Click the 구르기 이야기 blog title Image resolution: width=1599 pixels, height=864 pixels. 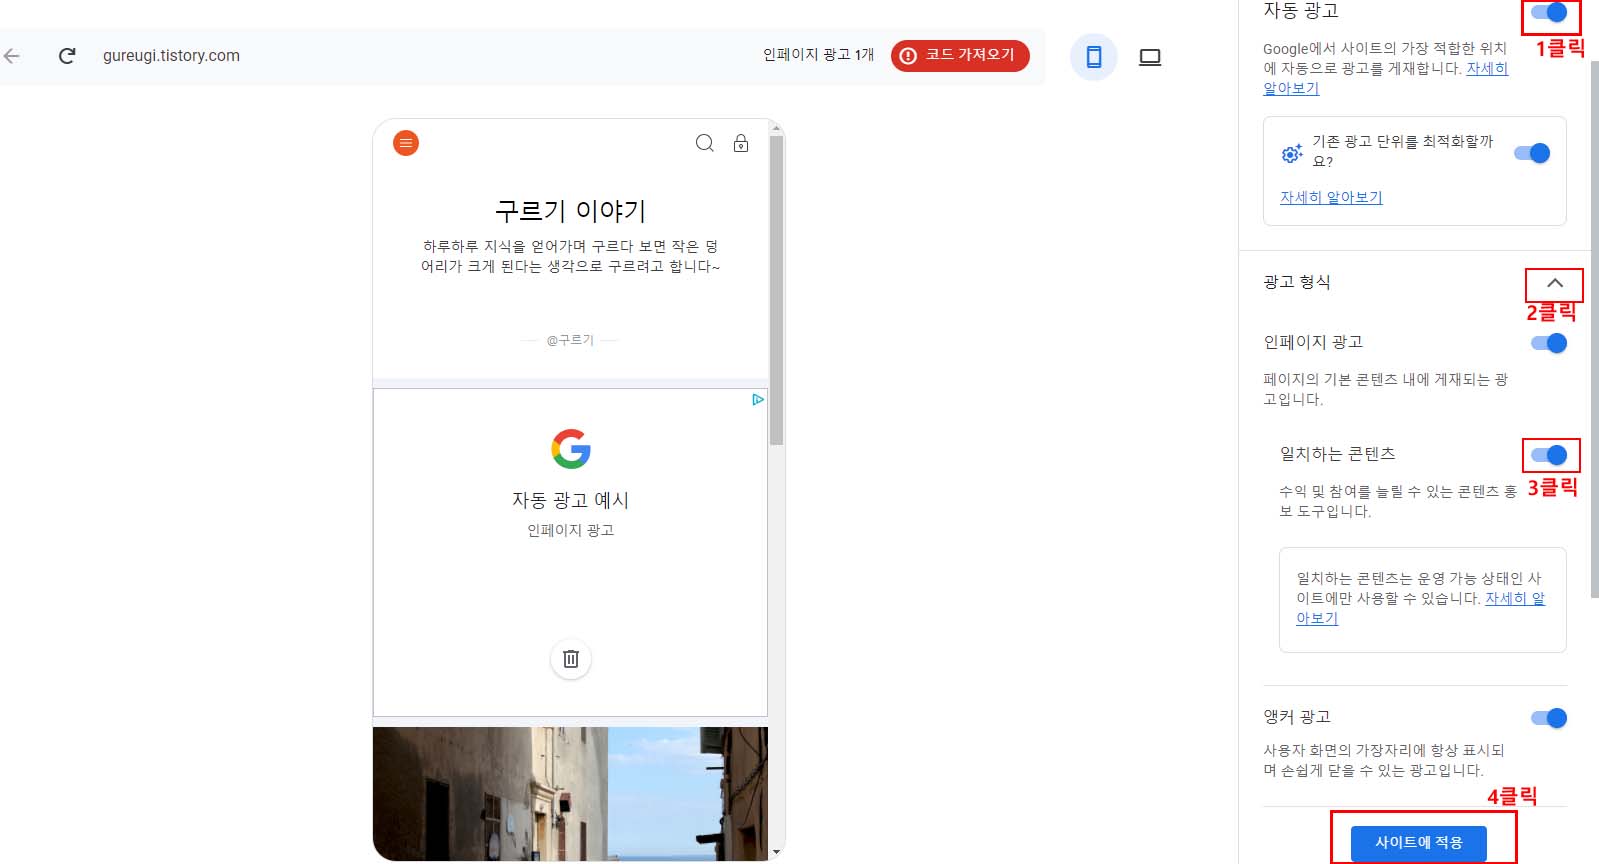[x=570, y=211]
